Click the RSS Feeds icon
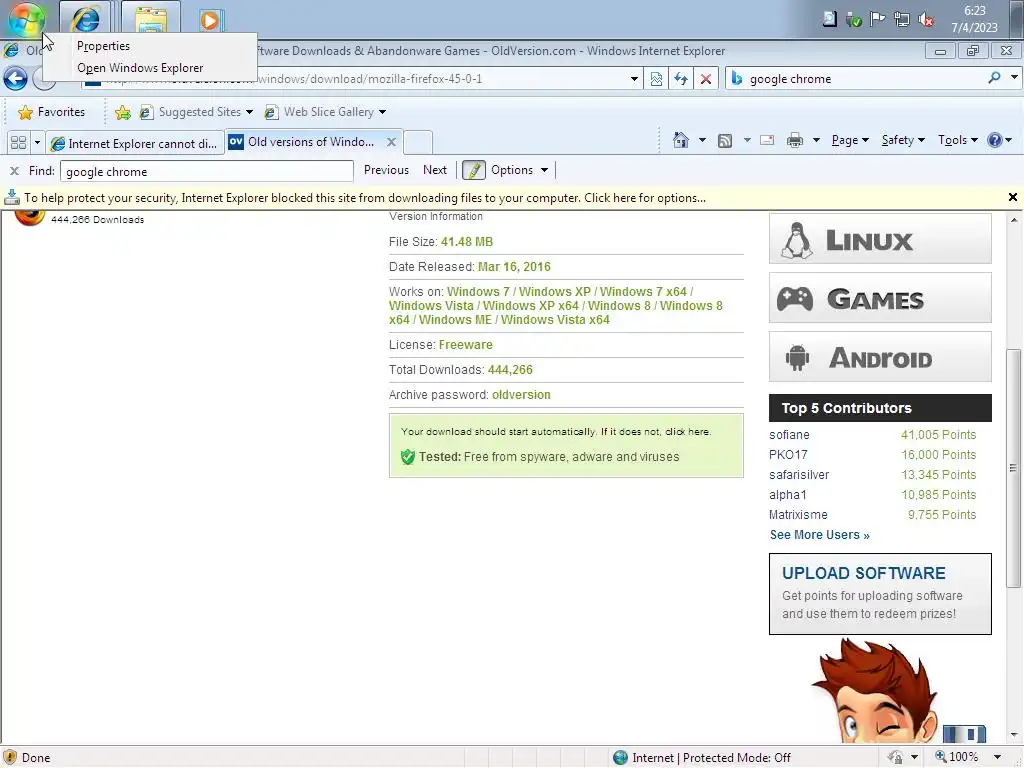This screenshot has height=768, width=1024. click(725, 140)
